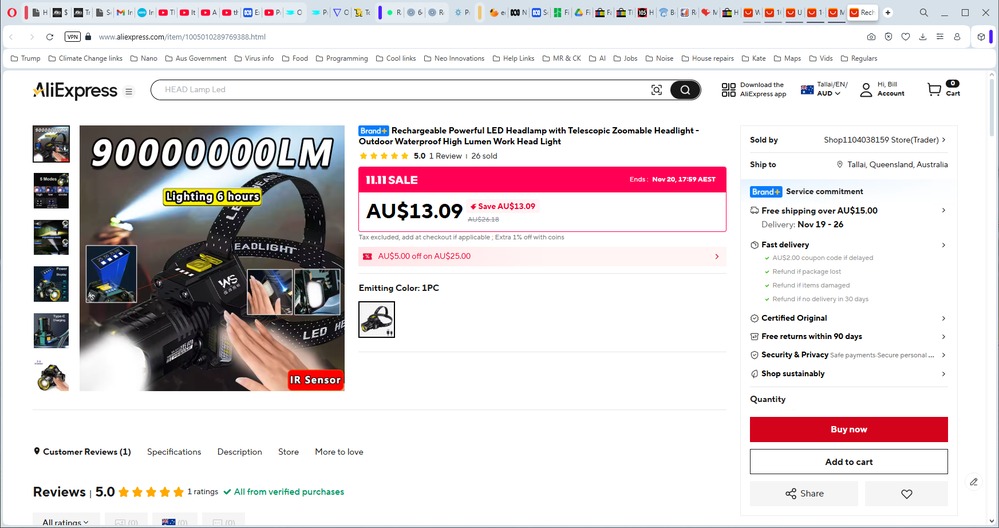Click the search magnifier icon button
The width and height of the screenshot is (999, 528).
point(685,90)
